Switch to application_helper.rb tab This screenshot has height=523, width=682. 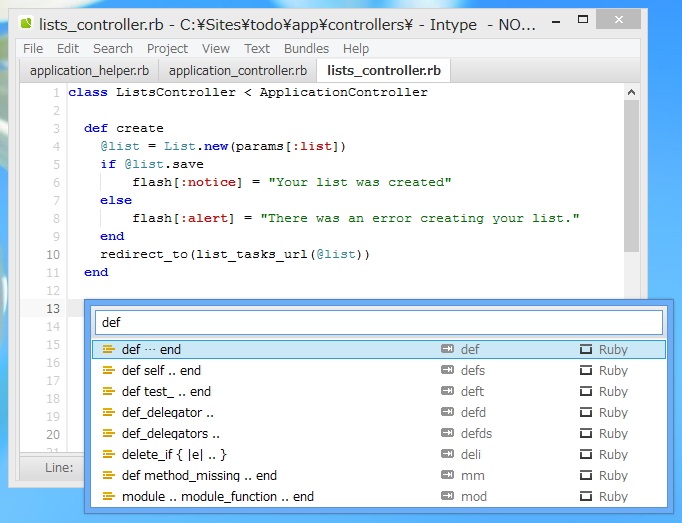point(89,70)
